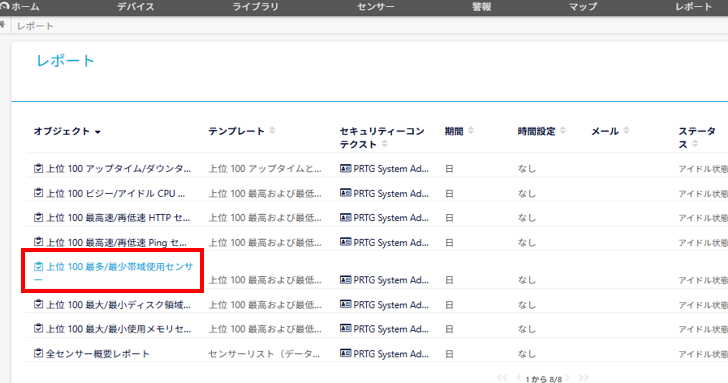
Task: Click report icon of 使用メモリ row
Action: (39, 328)
